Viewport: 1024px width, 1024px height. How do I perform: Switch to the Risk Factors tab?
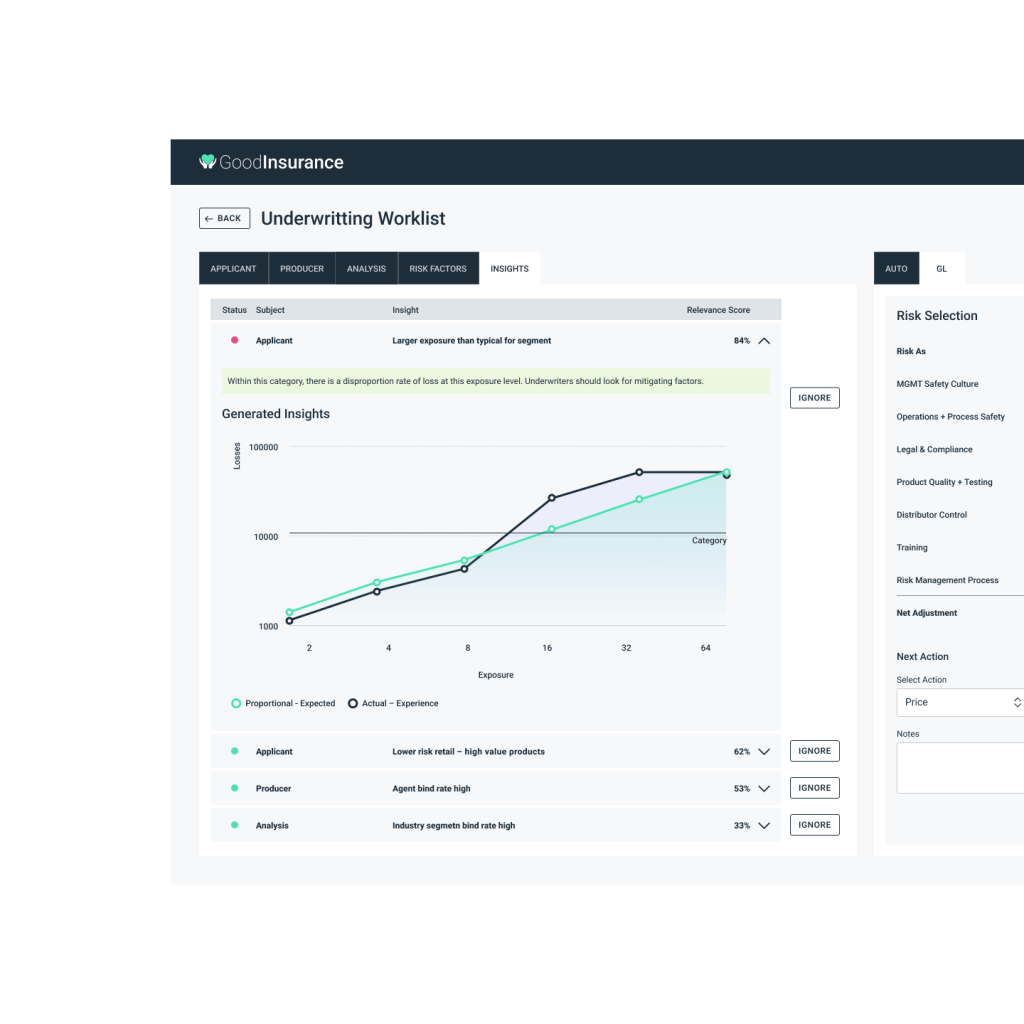point(438,269)
